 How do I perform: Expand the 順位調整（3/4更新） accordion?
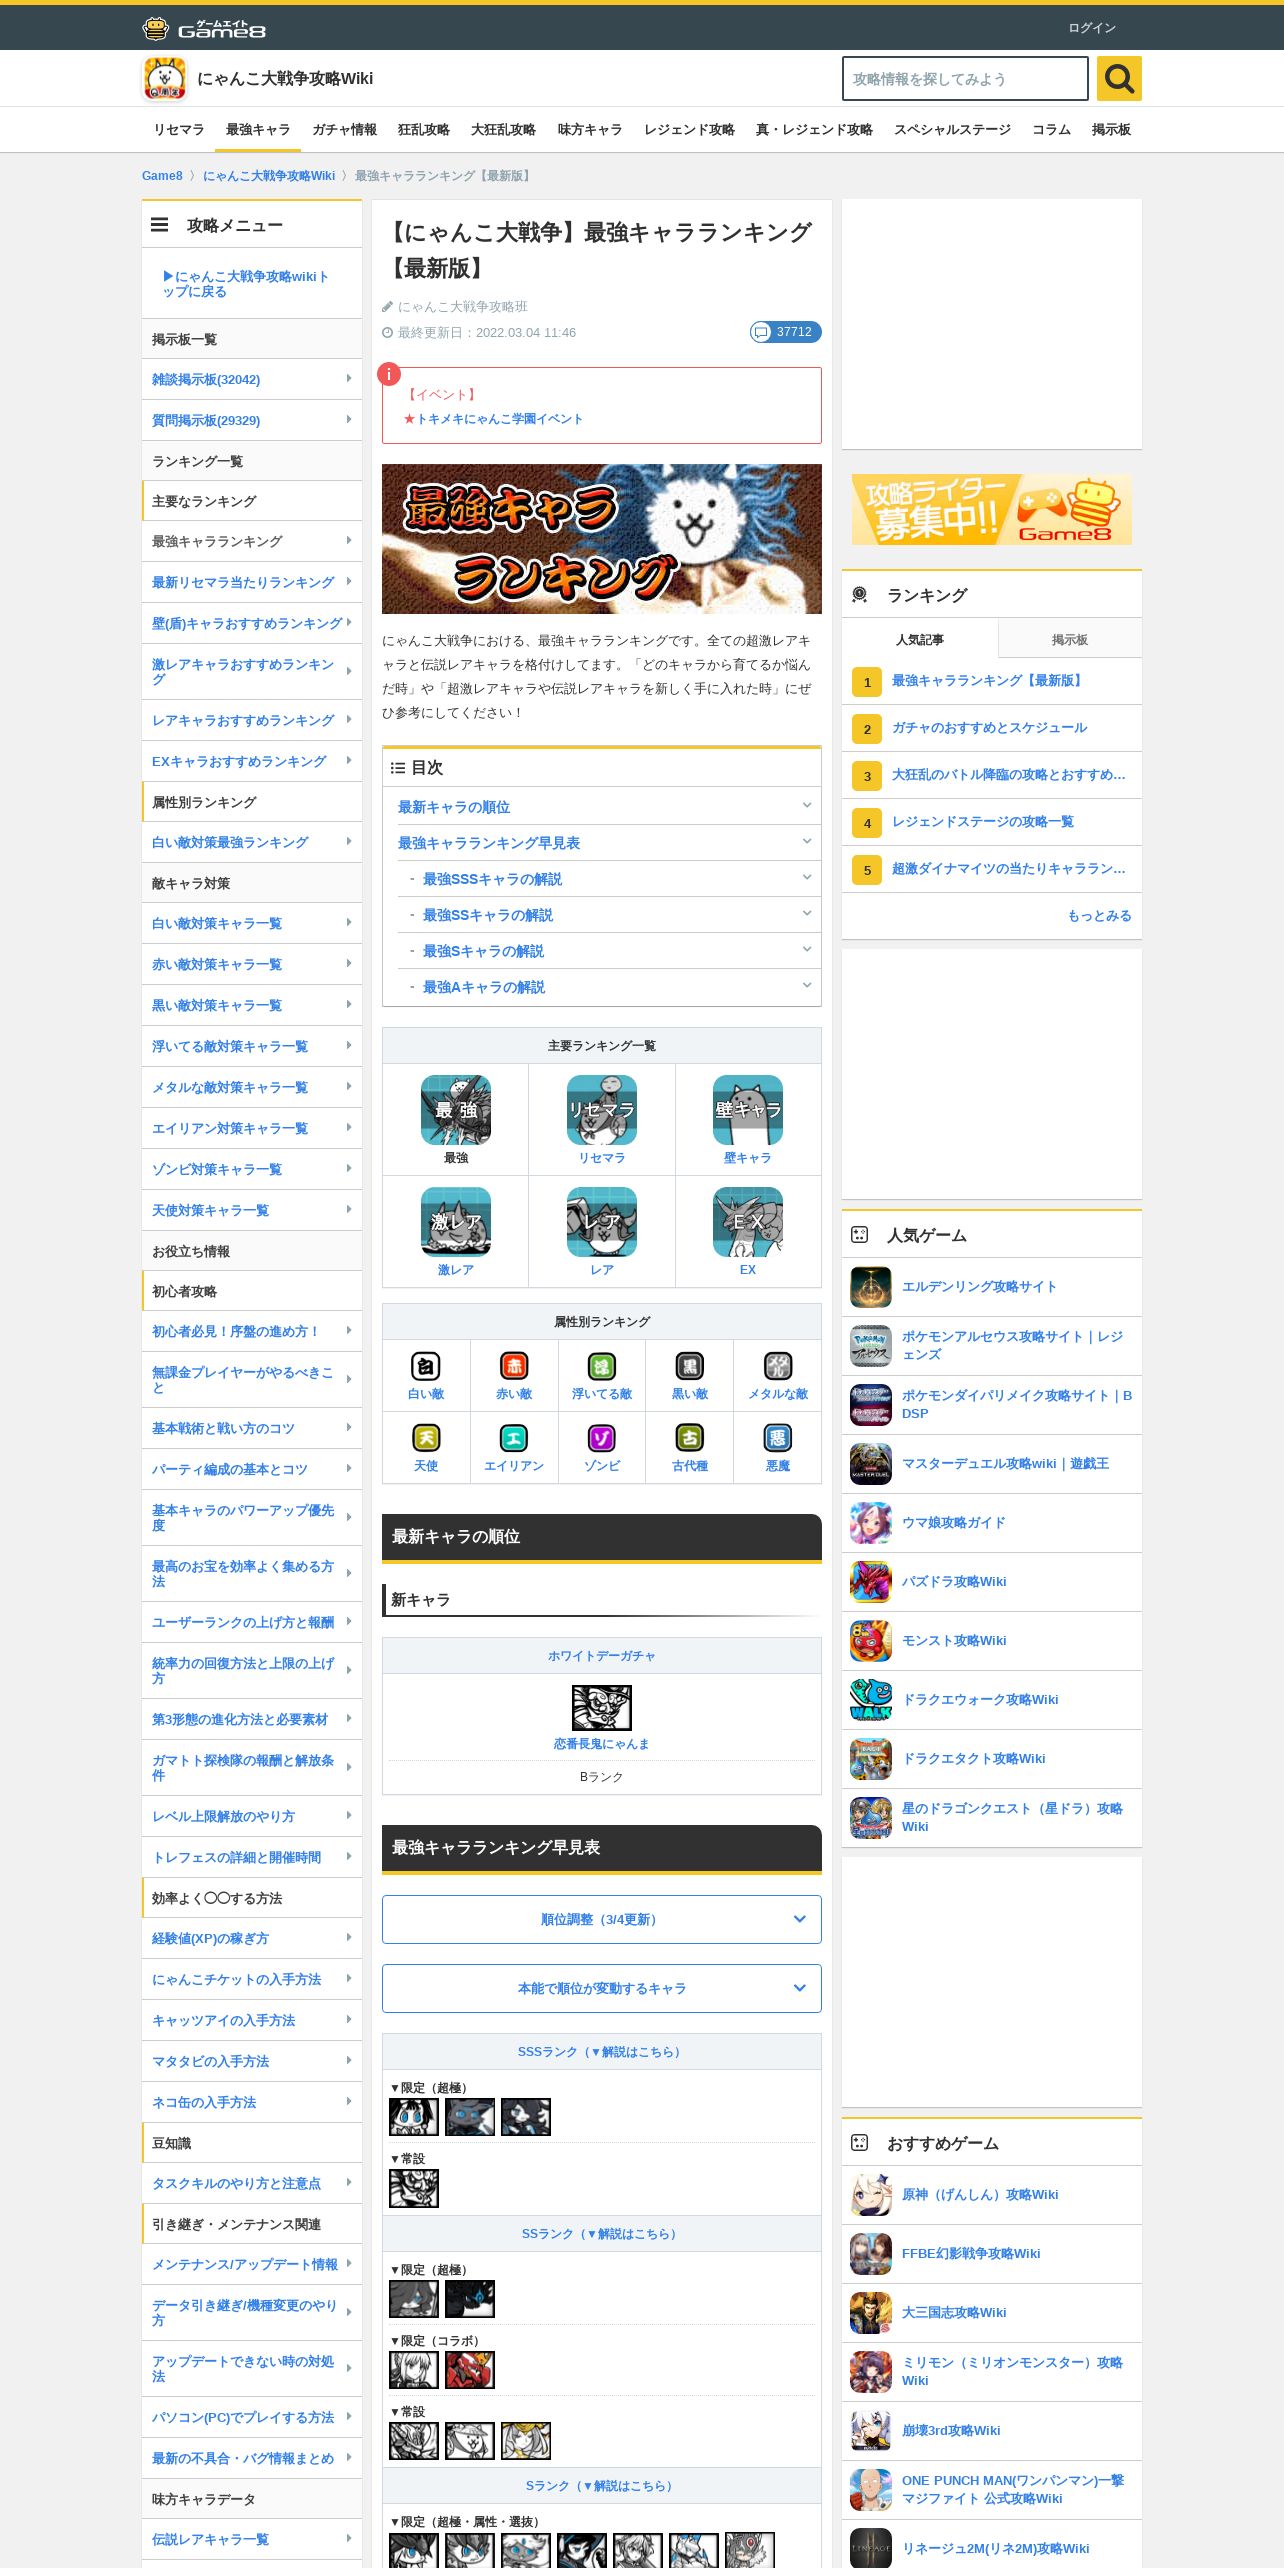point(602,1919)
